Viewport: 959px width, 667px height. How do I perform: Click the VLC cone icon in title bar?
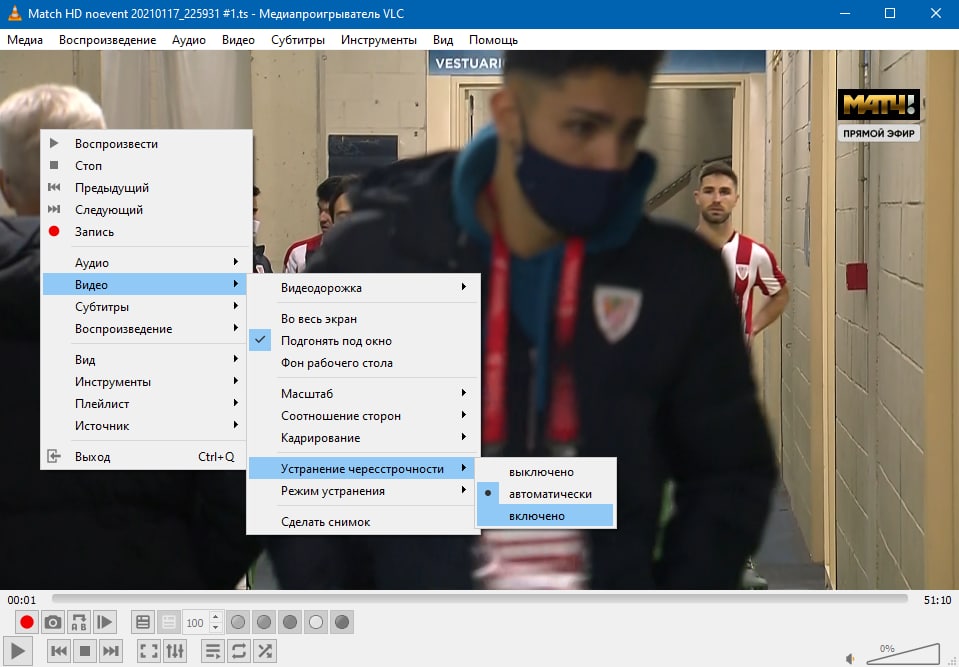click(14, 13)
